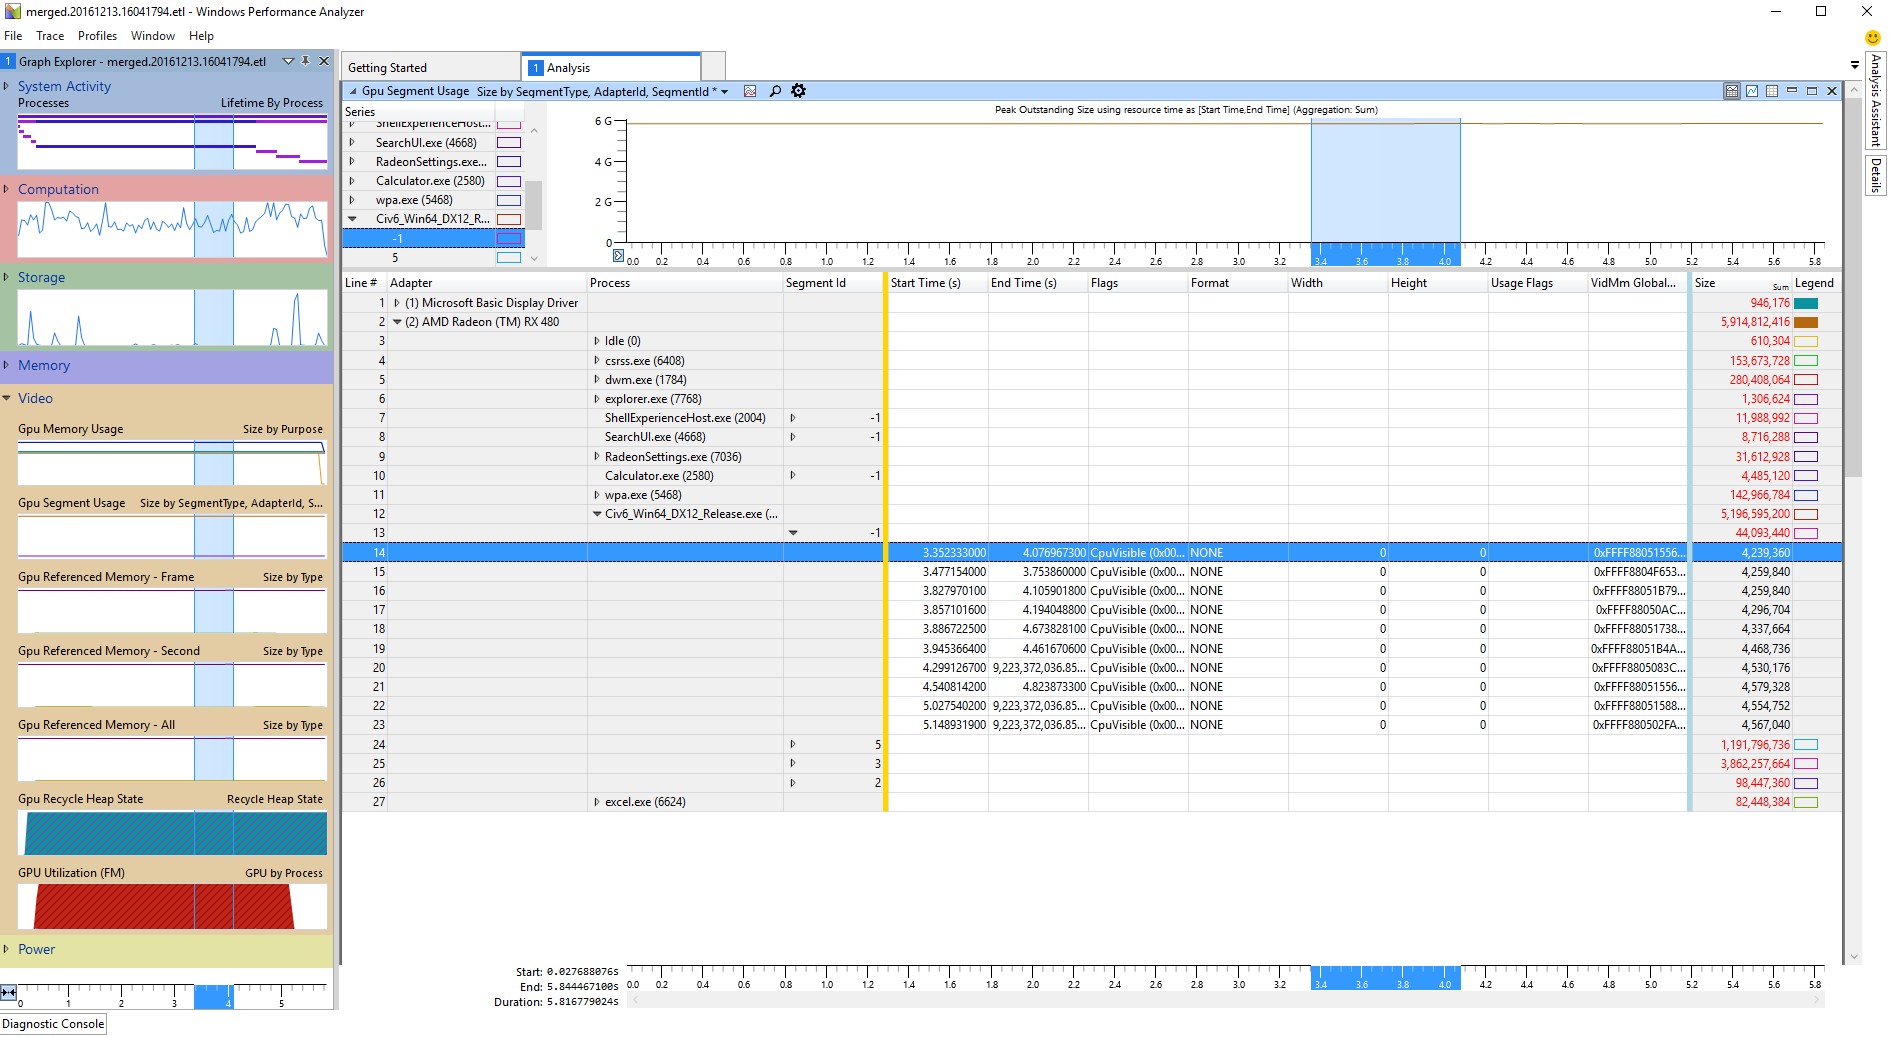This screenshot has width=1889, height=1037.
Task: Click the magnifier search icon in graph toolbar
Action: [x=775, y=91]
